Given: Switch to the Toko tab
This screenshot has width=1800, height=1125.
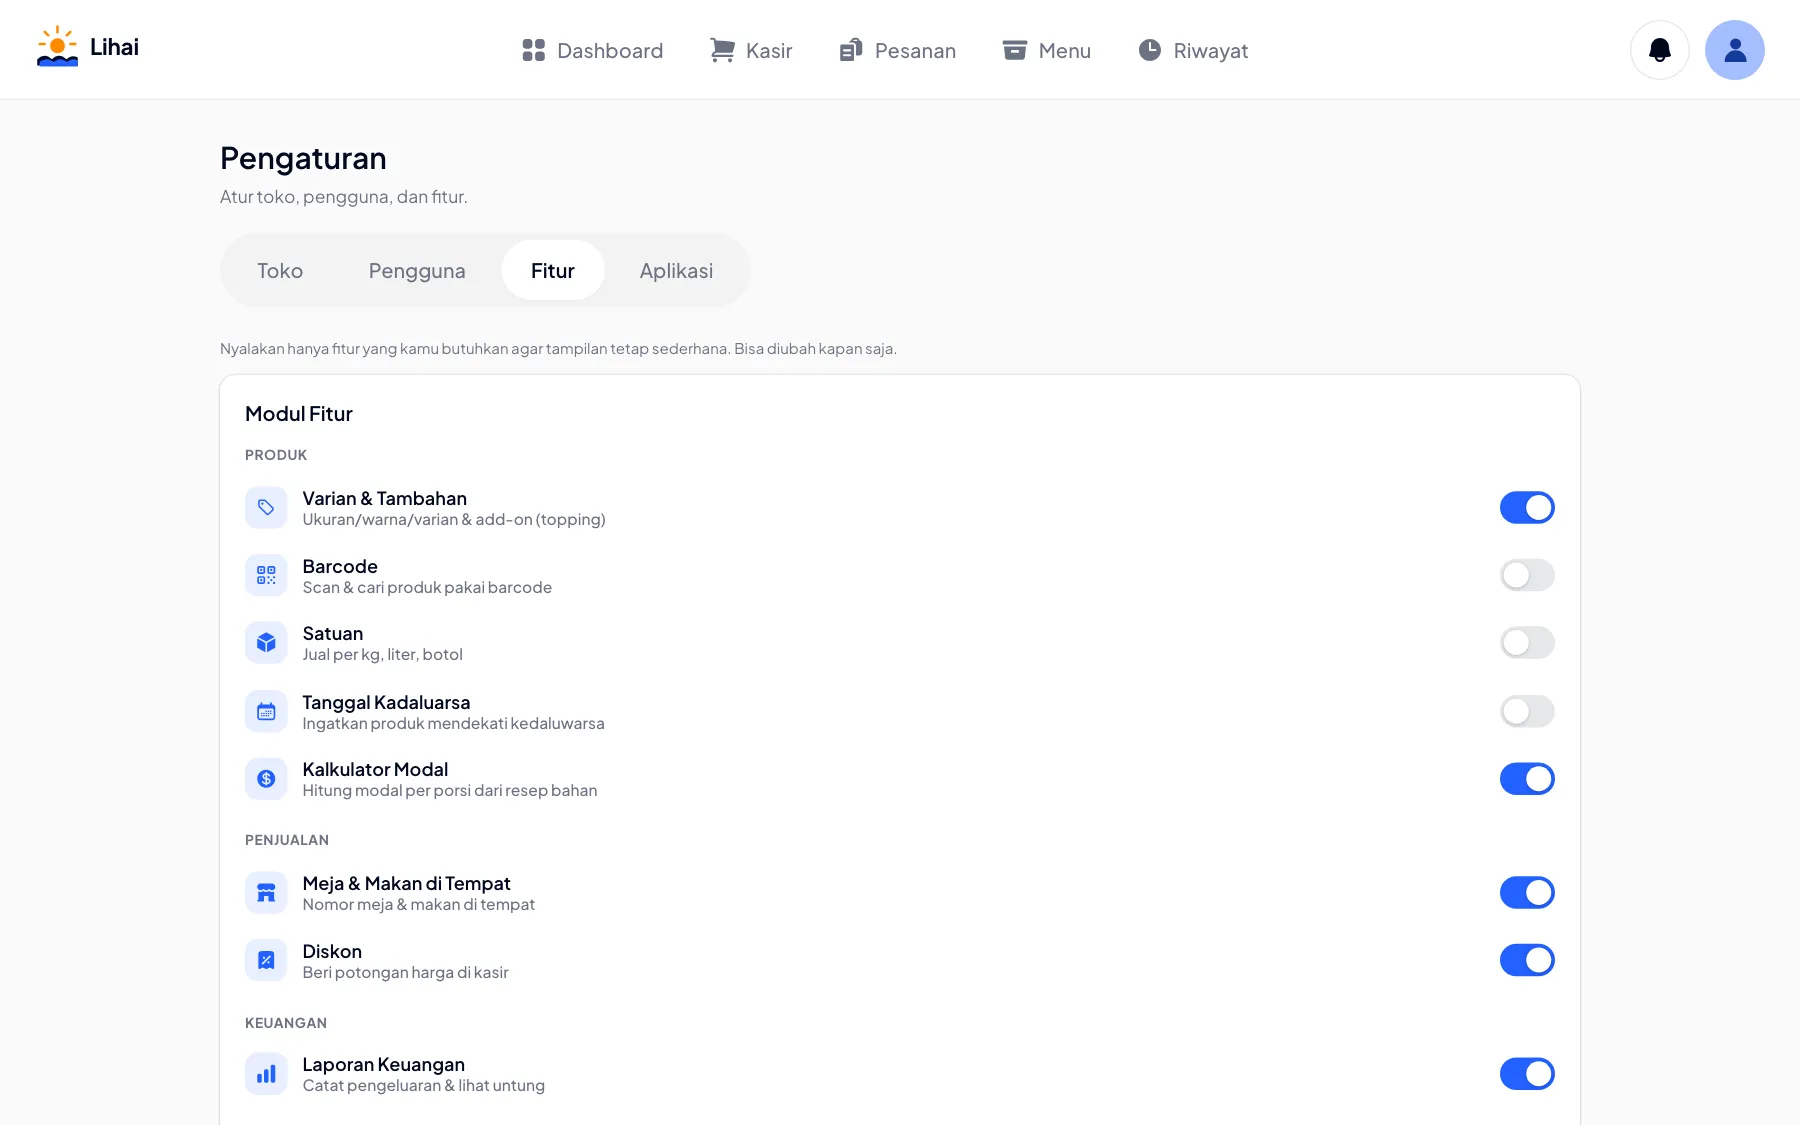Looking at the screenshot, I should [x=280, y=270].
